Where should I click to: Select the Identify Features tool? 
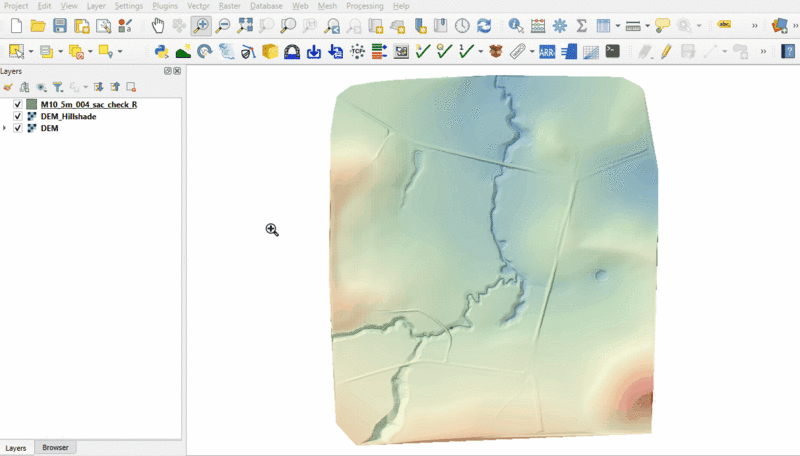(x=514, y=25)
